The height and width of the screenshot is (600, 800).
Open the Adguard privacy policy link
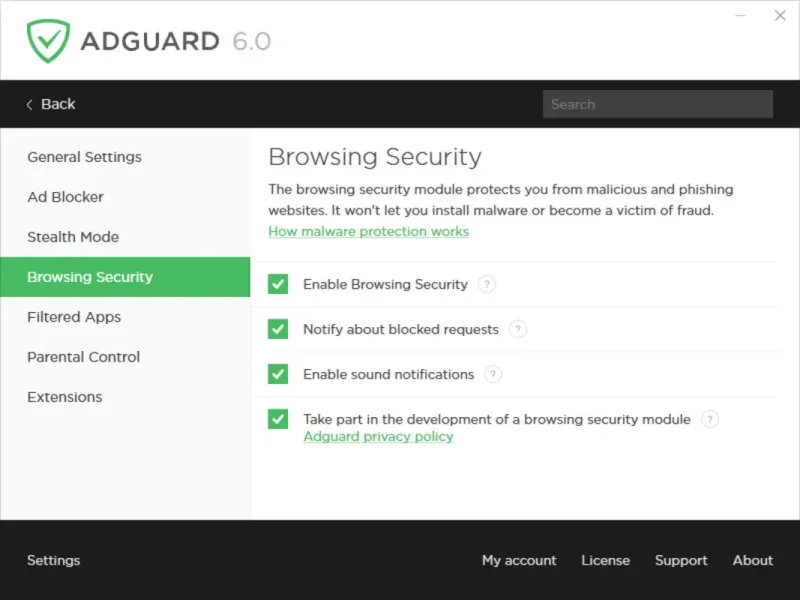(378, 437)
